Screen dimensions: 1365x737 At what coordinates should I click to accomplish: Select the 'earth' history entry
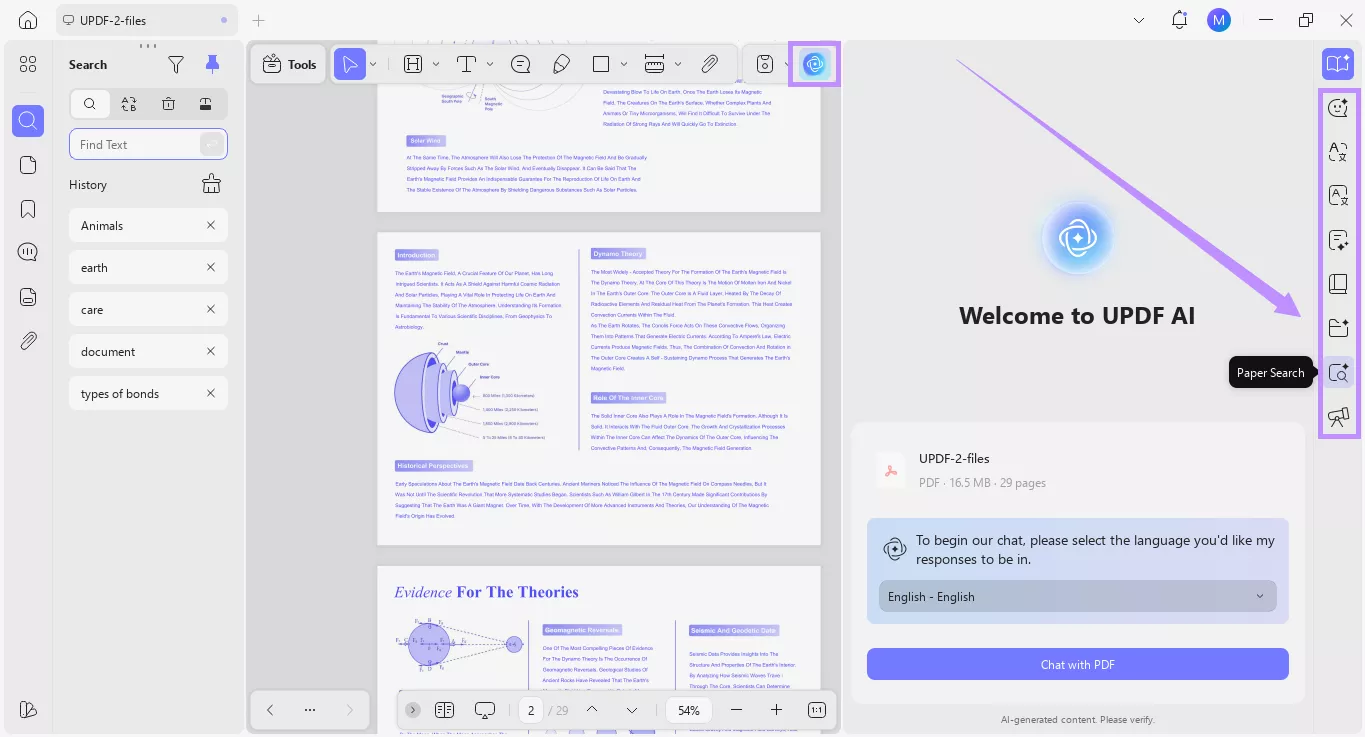pos(148,267)
